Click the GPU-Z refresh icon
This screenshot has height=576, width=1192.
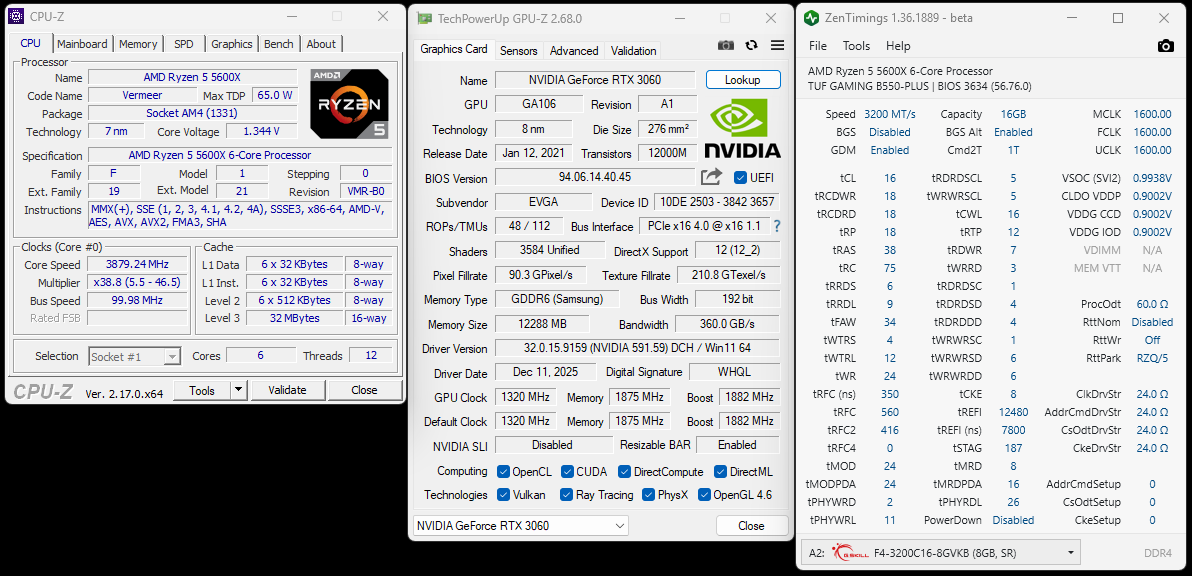(752, 46)
